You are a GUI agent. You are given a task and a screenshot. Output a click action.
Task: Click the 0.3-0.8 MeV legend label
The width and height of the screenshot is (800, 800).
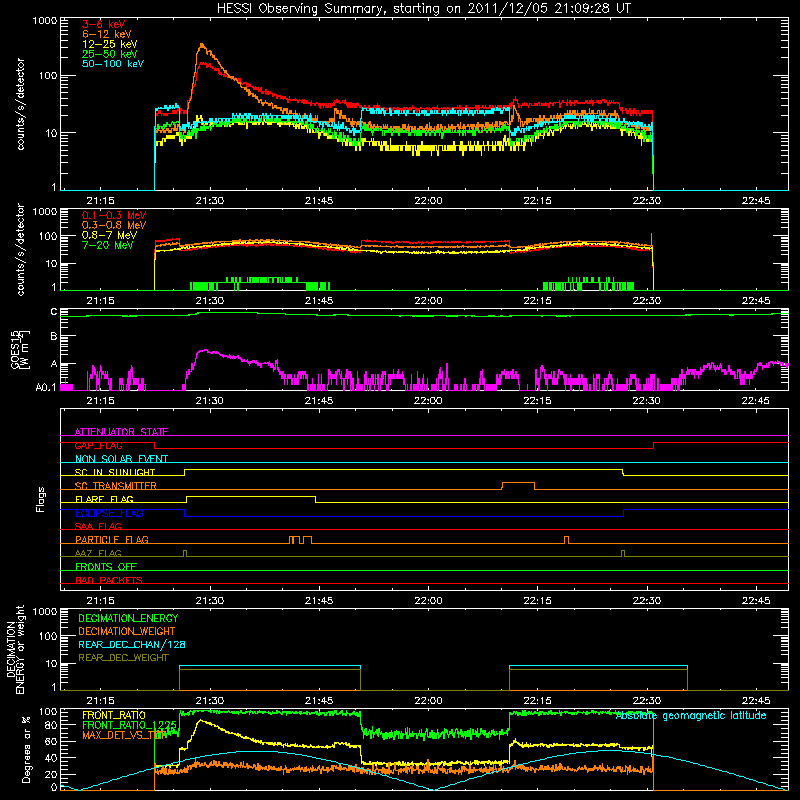tap(114, 225)
